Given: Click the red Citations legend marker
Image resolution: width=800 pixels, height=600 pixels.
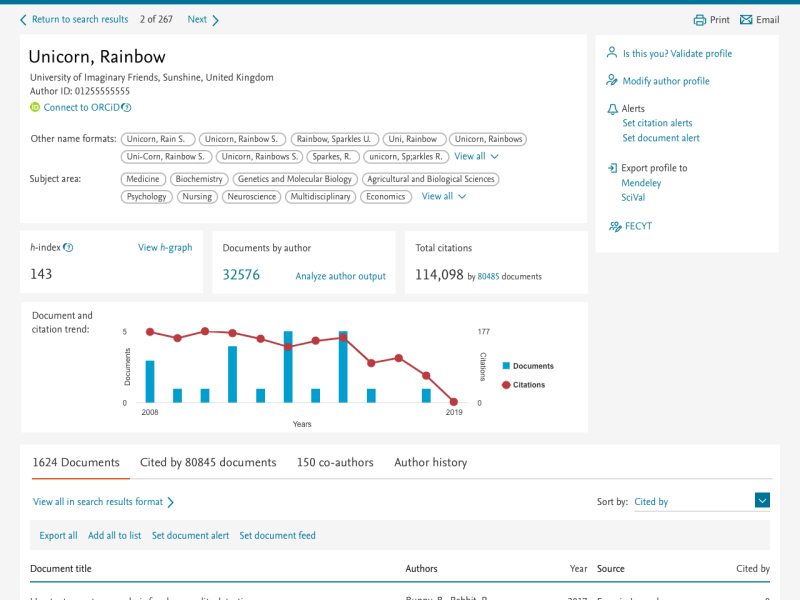Looking at the screenshot, I should point(506,385).
